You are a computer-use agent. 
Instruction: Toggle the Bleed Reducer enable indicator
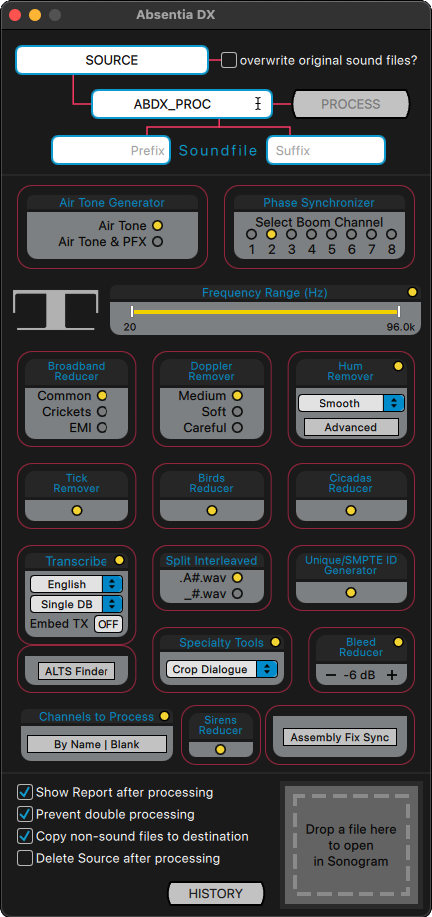(398, 642)
